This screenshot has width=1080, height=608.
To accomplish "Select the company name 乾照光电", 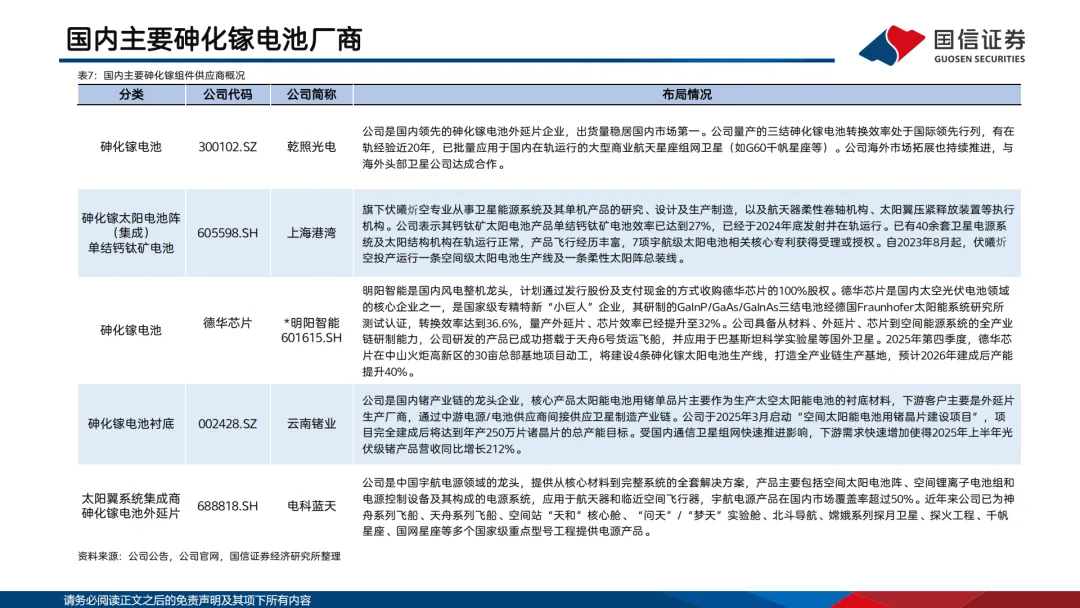I will coord(311,147).
